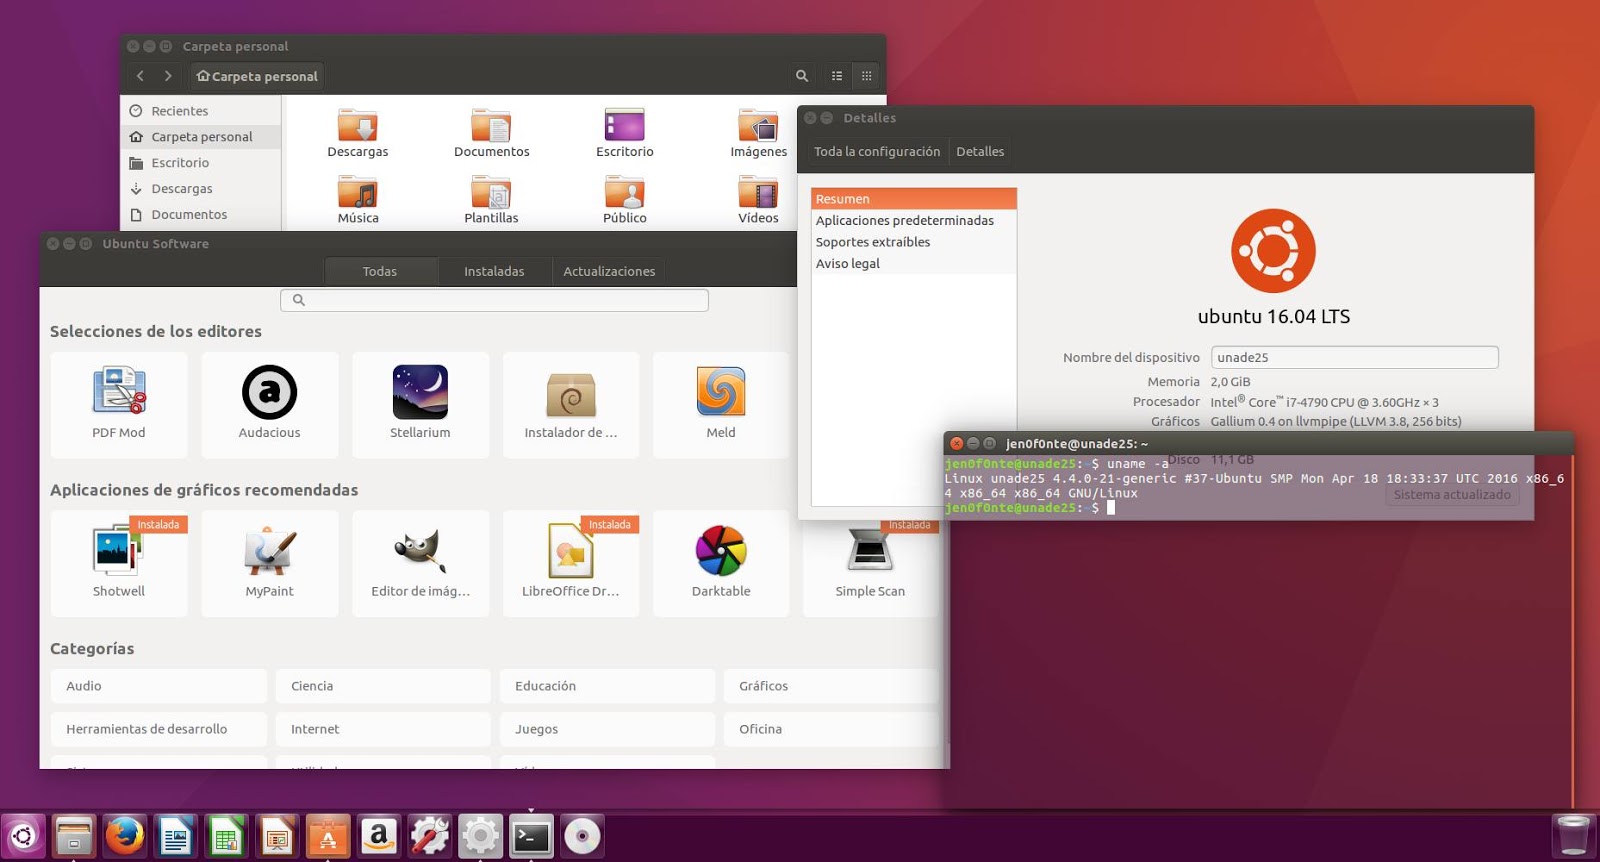Select Recientes in file manager sidebar

coord(201,111)
